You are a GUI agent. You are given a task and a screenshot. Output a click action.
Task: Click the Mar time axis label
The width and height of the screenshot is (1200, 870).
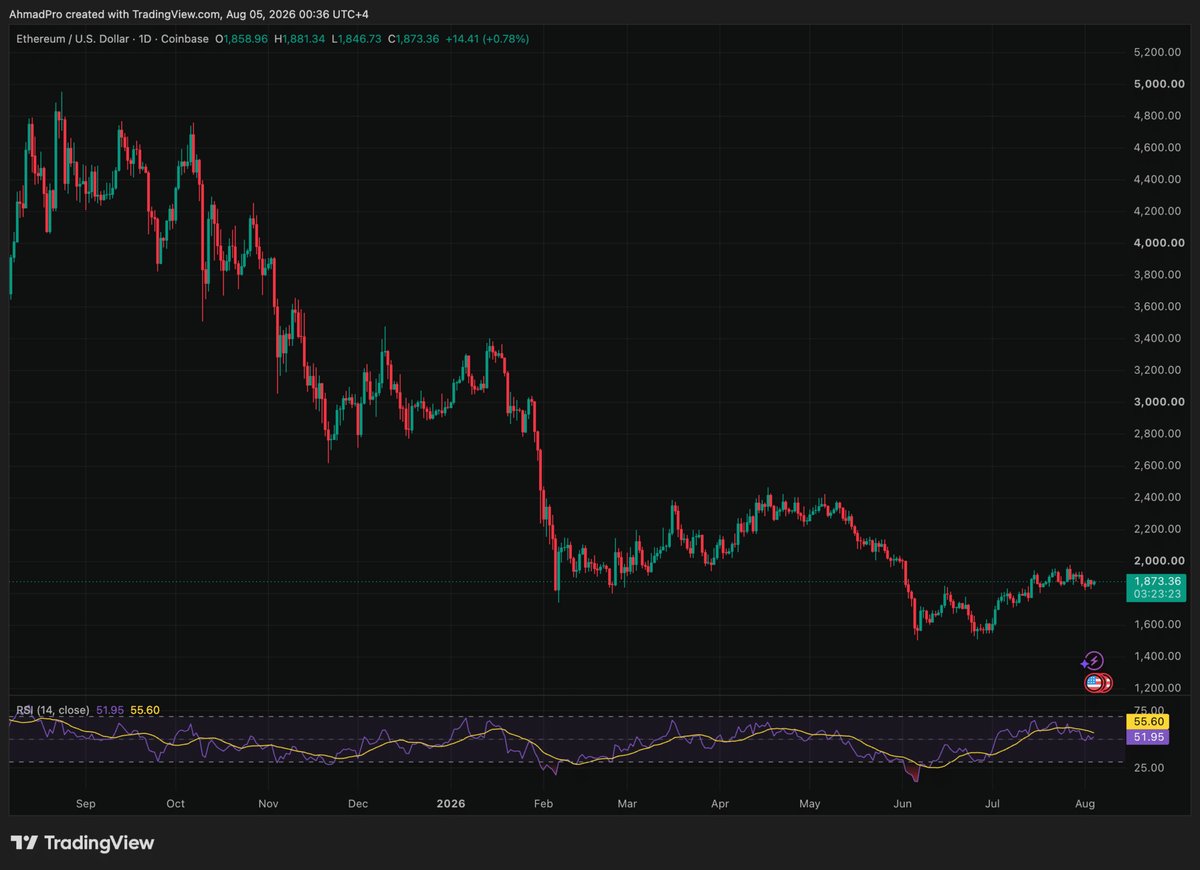pos(627,803)
